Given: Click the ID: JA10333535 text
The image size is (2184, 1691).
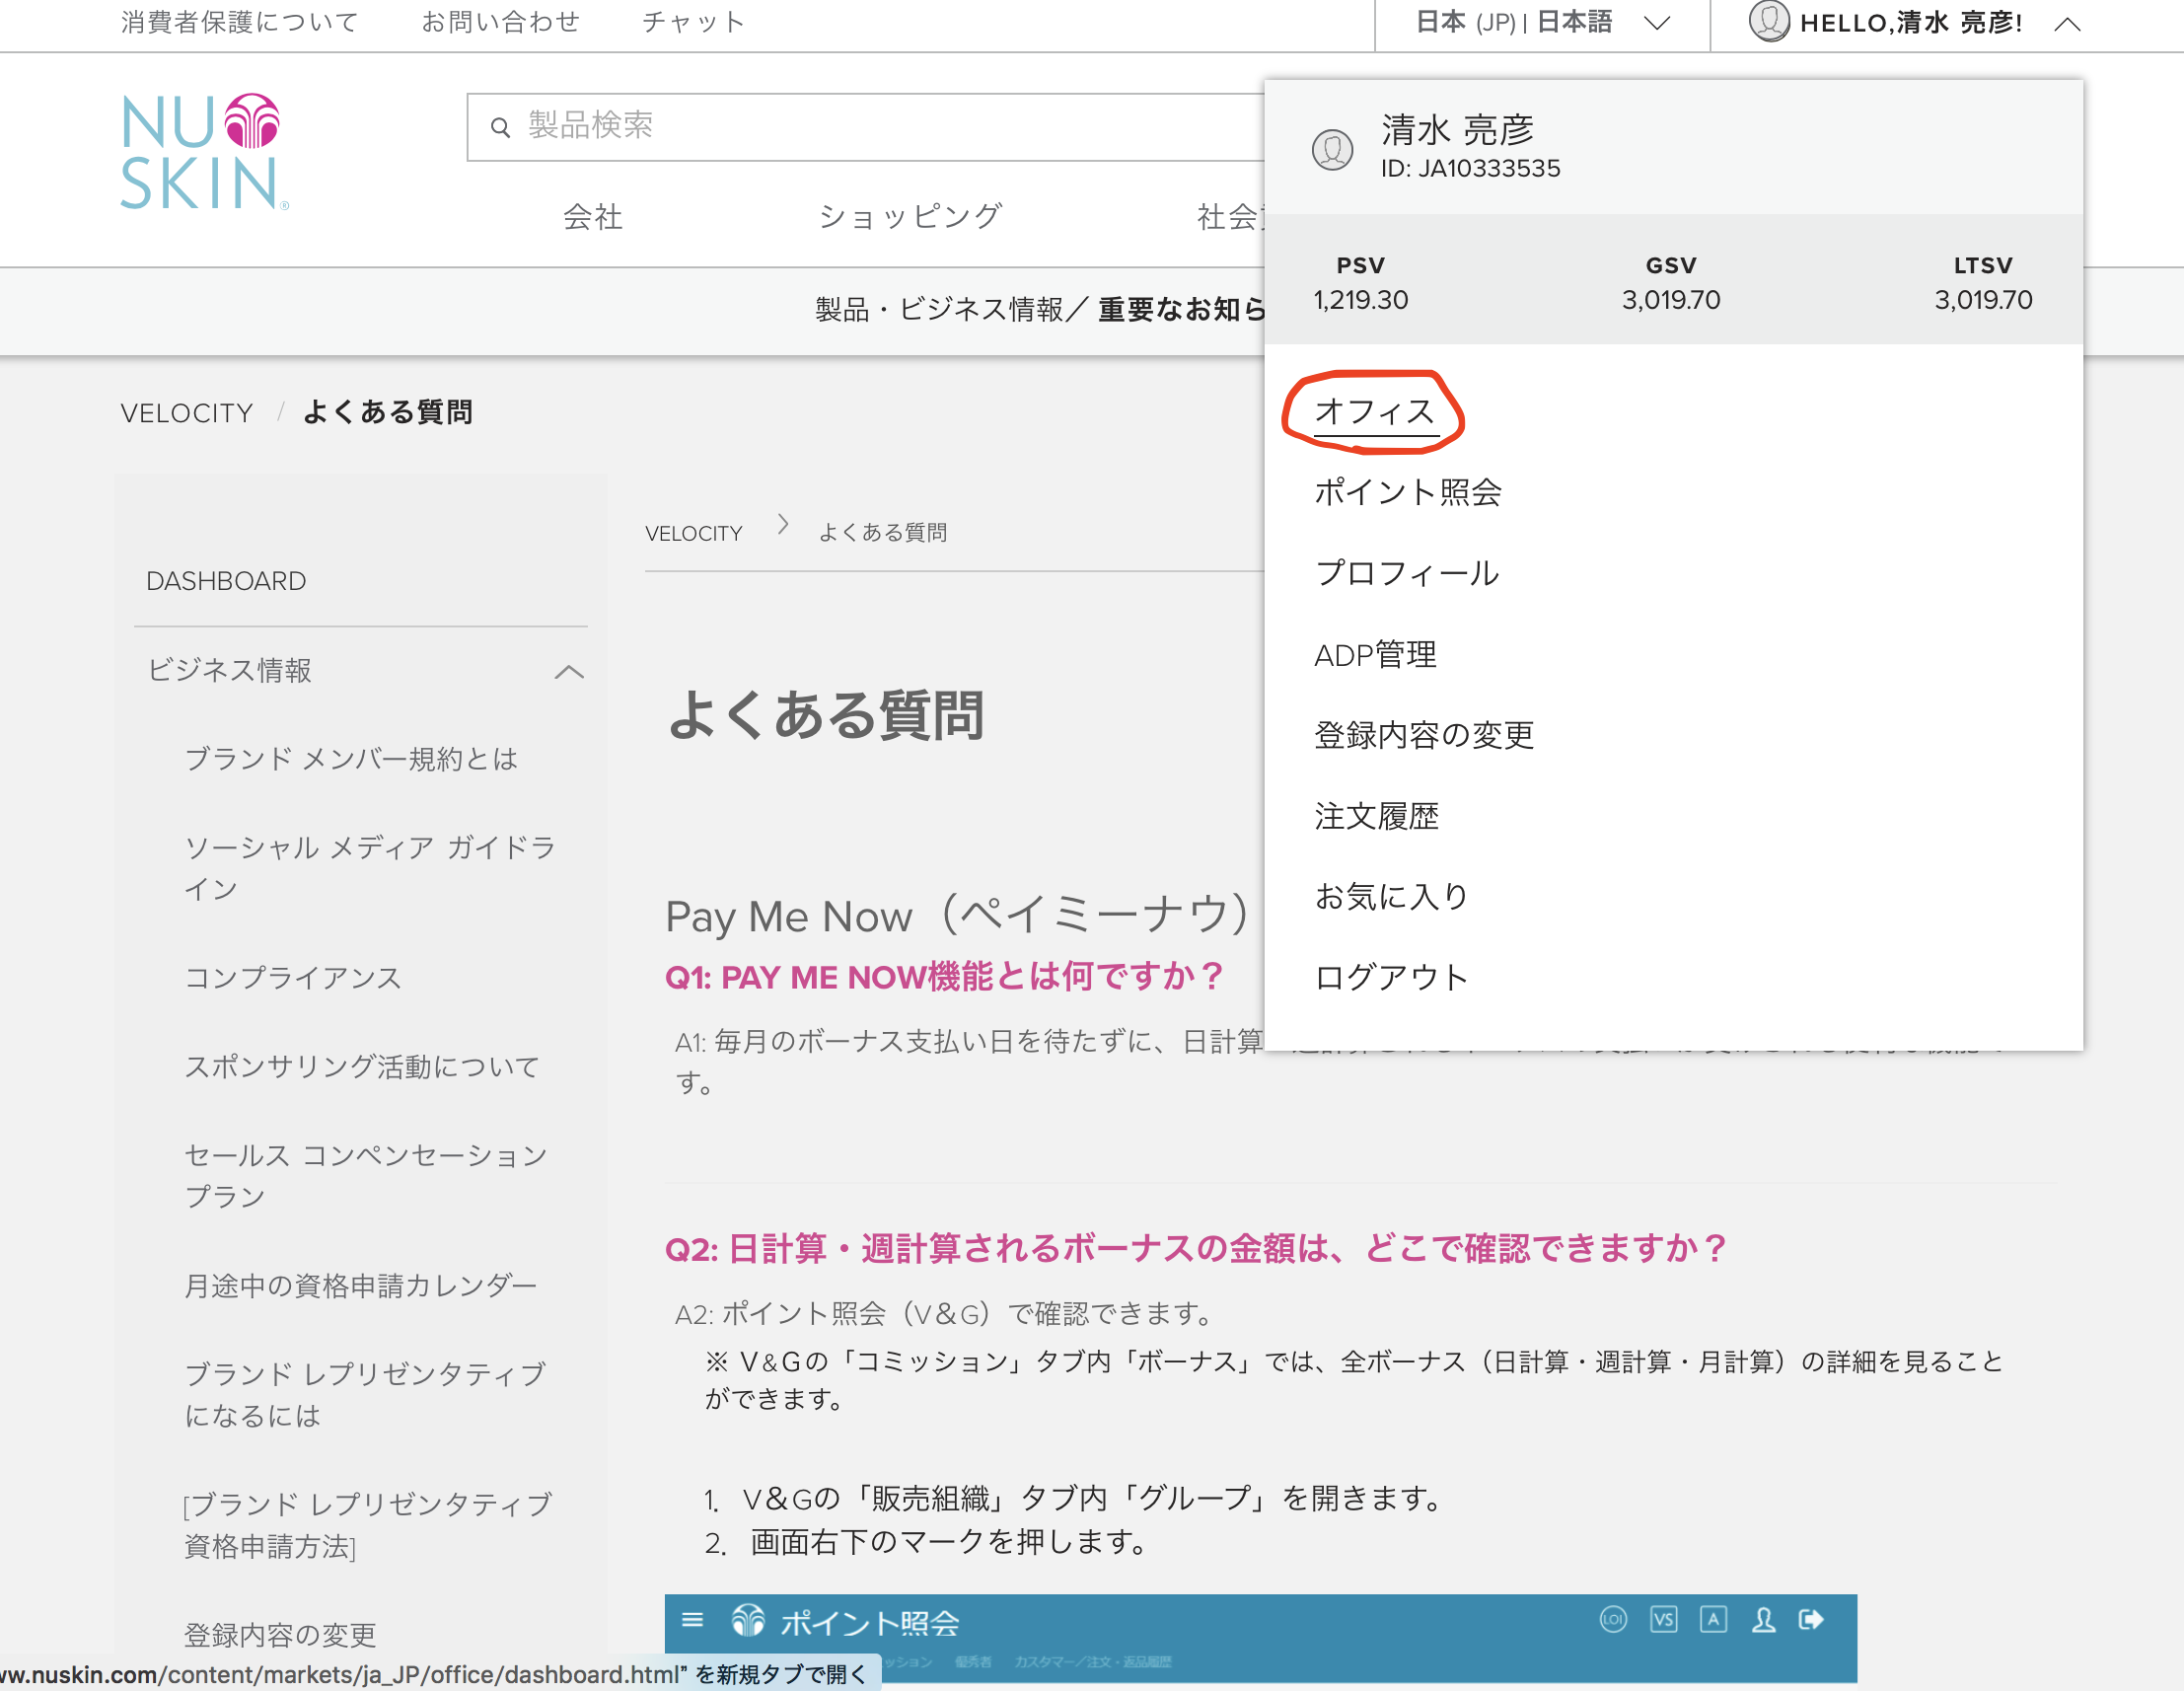Looking at the screenshot, I should tap(1470, 168).
